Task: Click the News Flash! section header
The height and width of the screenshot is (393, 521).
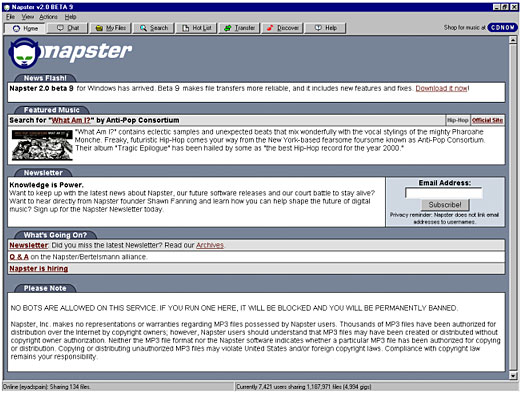Action: click(45, 78)
